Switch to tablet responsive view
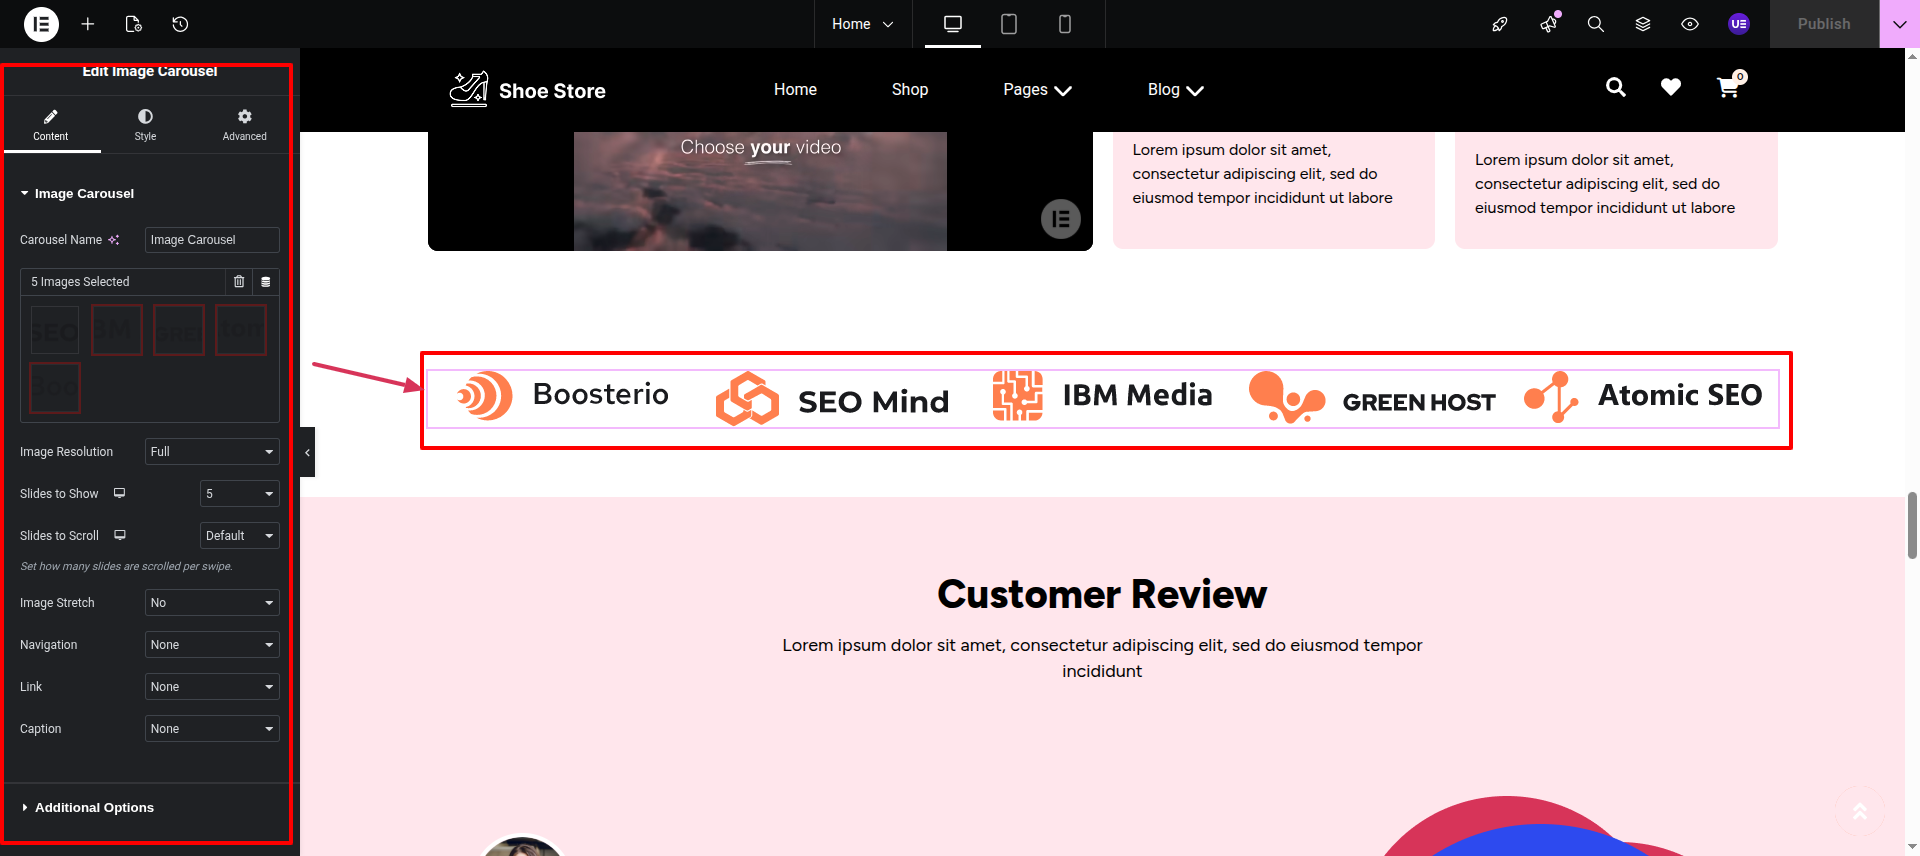Image resolution: width=1920 pixels, height=856 pixels. pyautogui.click(x=1009, y=24)
